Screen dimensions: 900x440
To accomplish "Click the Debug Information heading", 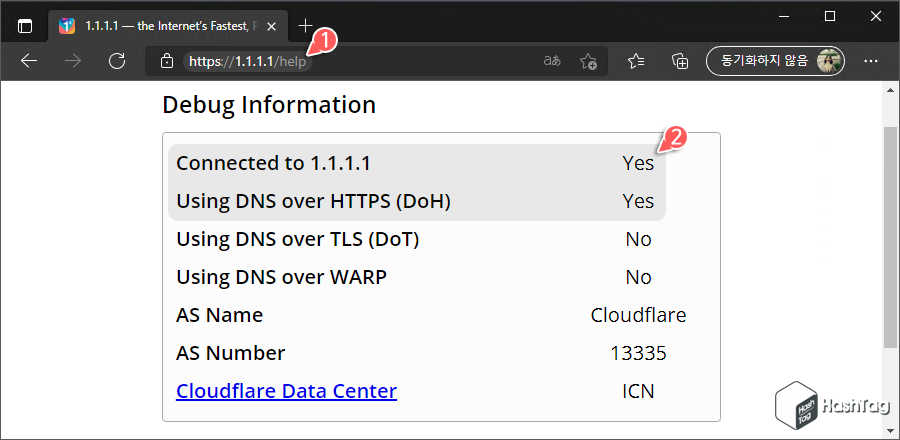I will (269, 105).
